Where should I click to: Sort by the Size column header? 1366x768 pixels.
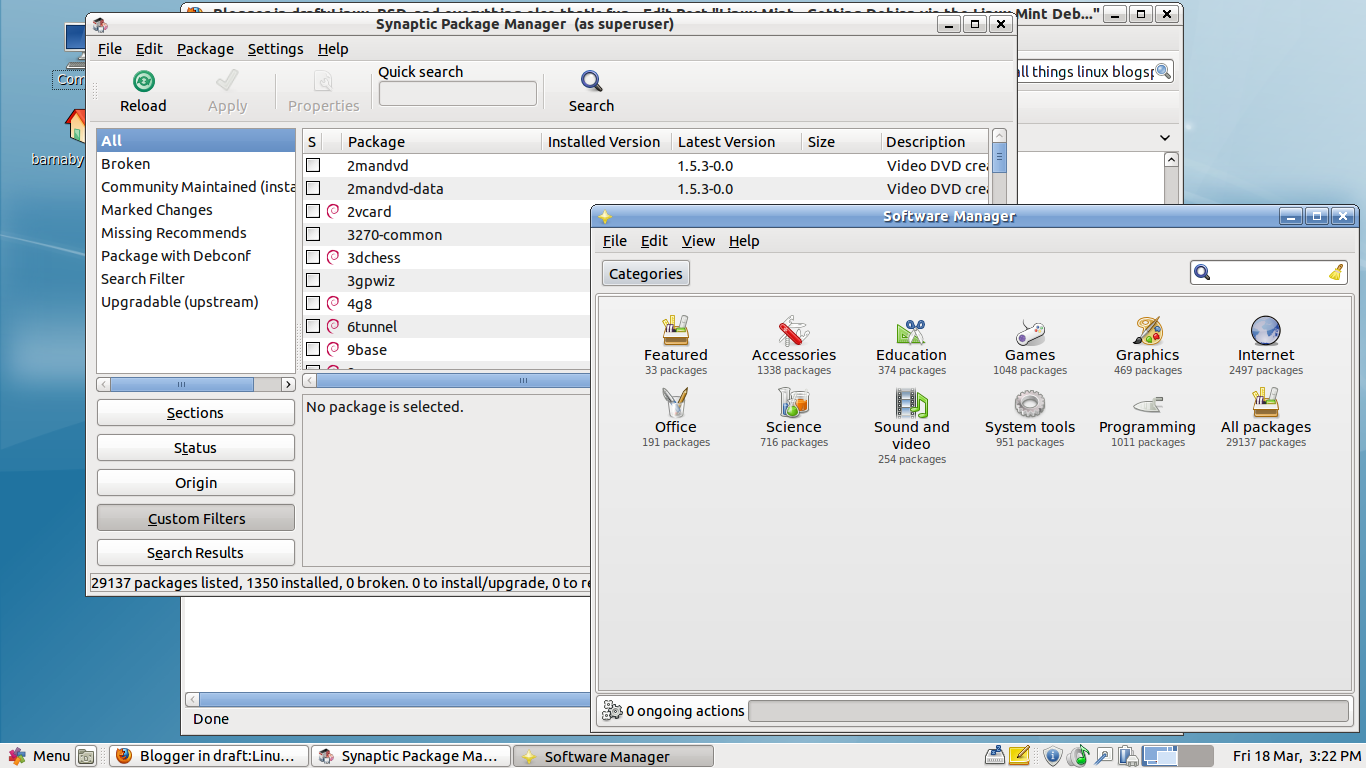[841, 141]
